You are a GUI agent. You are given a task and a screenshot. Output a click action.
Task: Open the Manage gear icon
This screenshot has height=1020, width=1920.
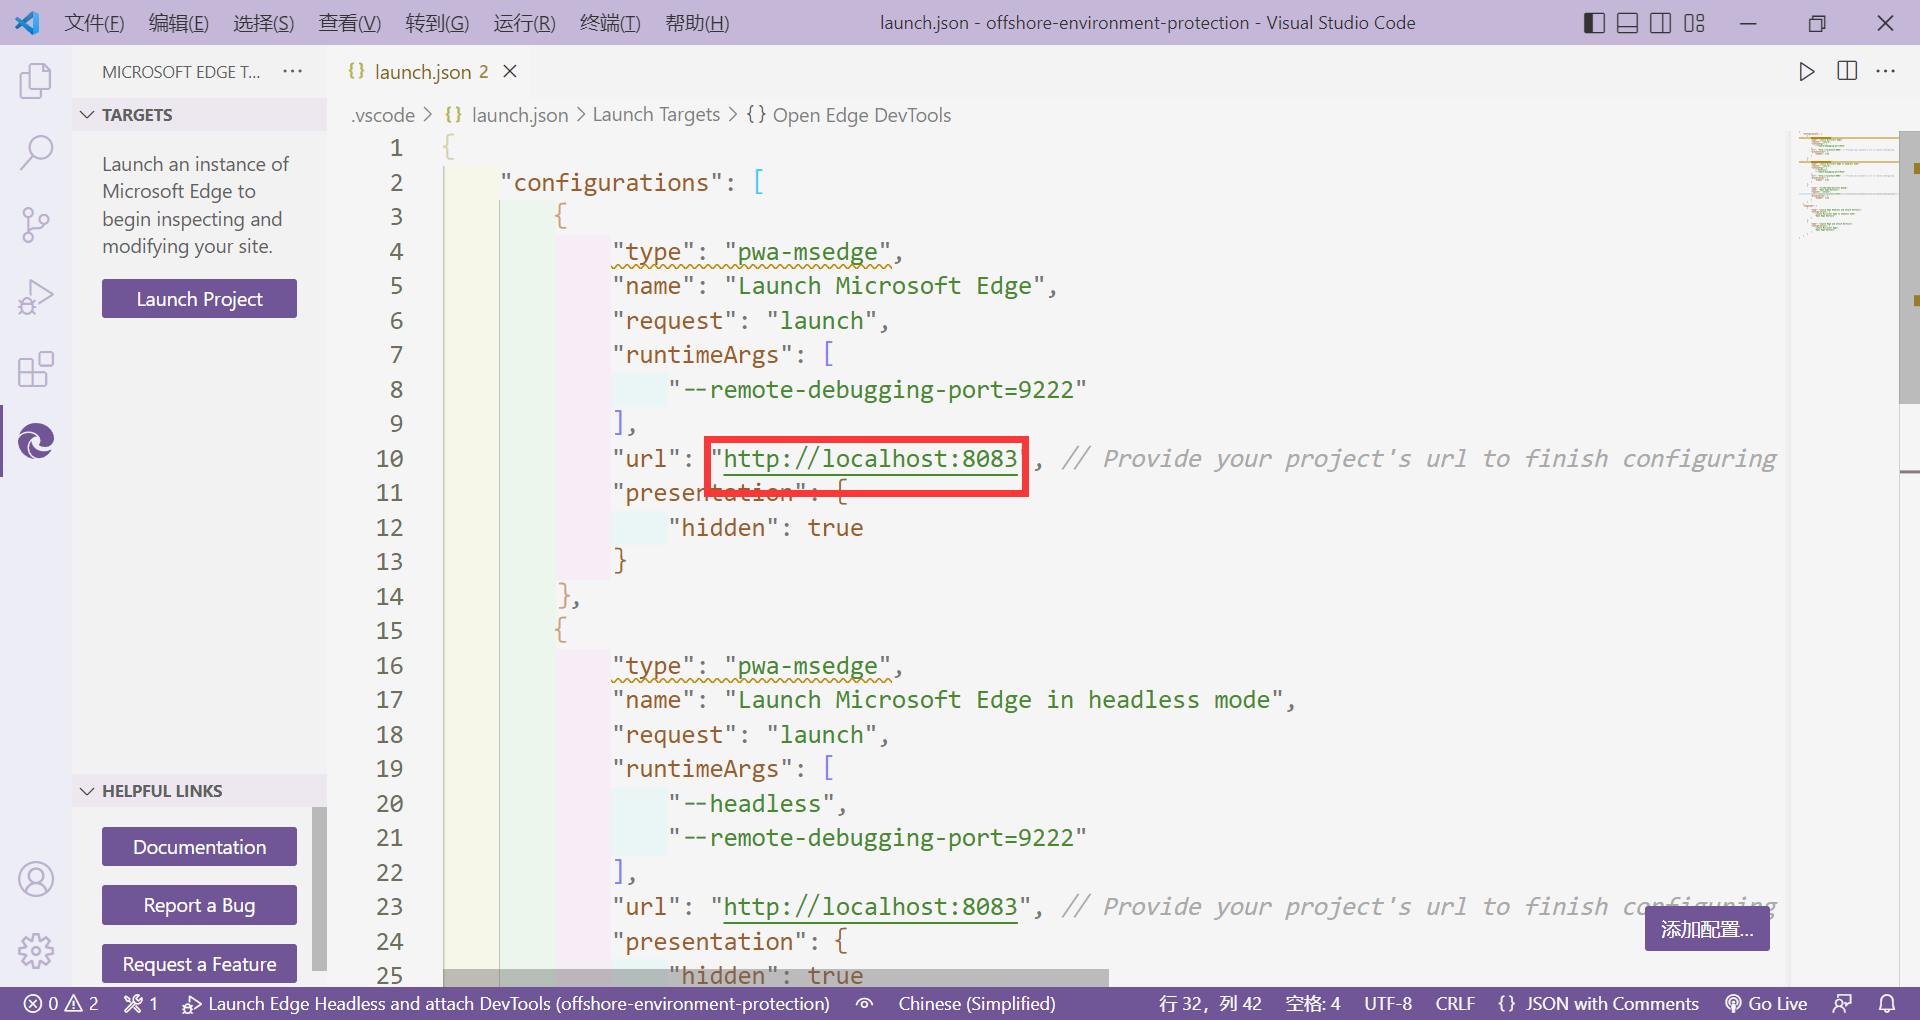point(36,951)
